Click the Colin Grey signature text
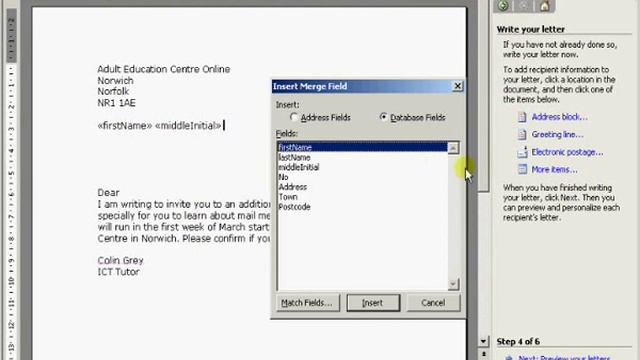This screenshot has height=360, width=640. pos(120,260)
